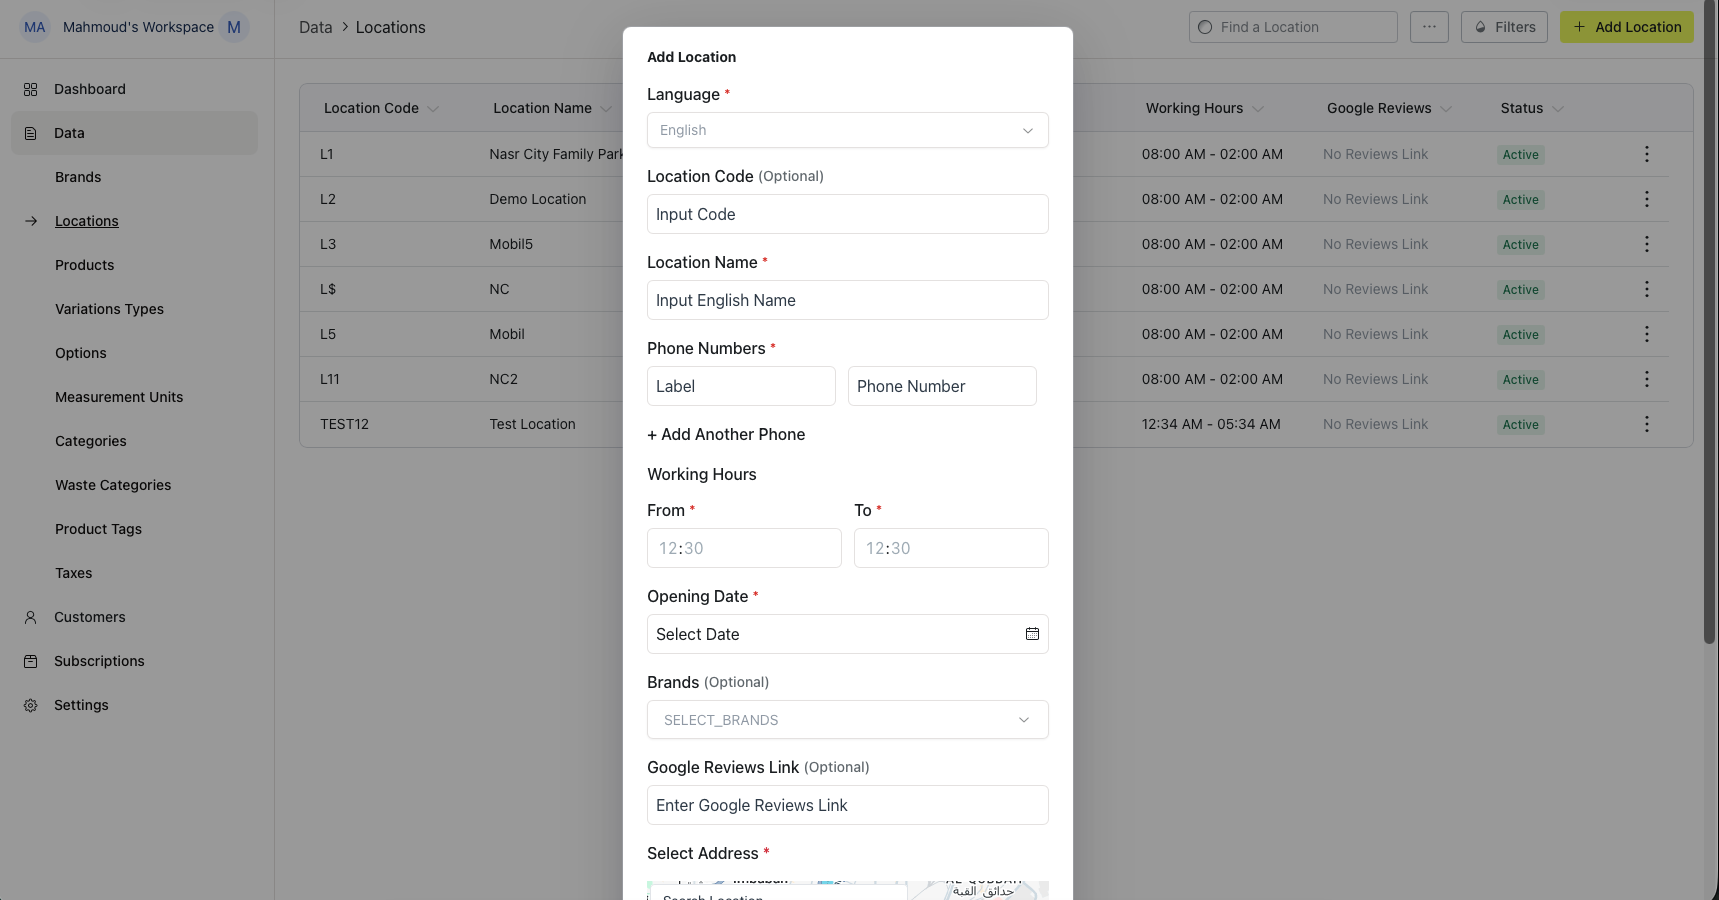The width and height of the screenshot is (1719, 900).
Task: Click the Input English Name field
Action: (x=848, y=300)
